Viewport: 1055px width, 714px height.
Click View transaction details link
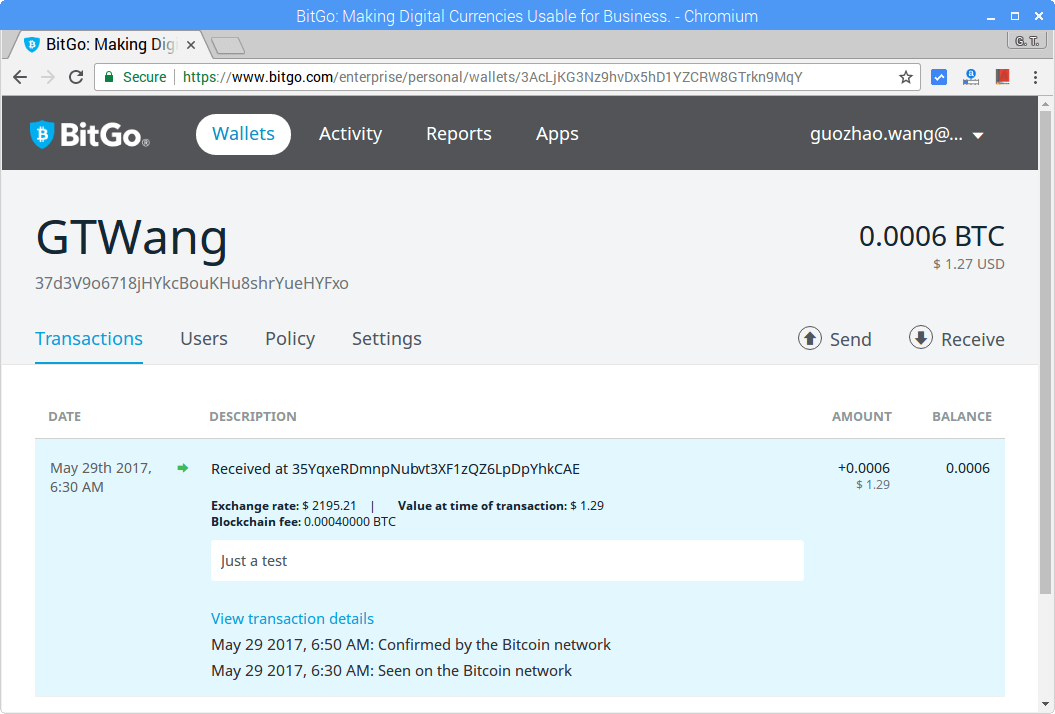[292, 619]
